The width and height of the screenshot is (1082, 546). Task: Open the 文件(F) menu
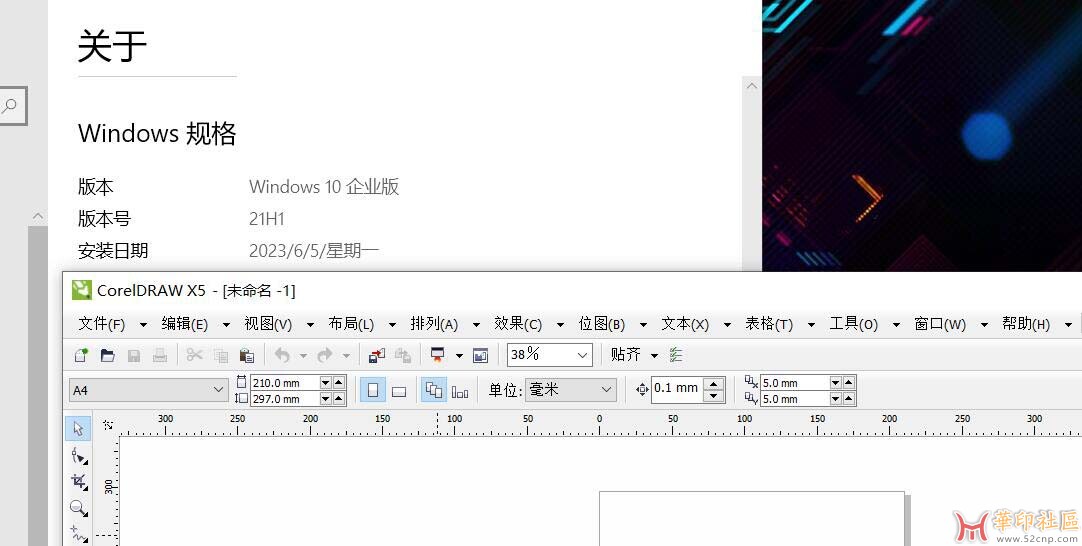pyautogui.click(x=102, y=324)
